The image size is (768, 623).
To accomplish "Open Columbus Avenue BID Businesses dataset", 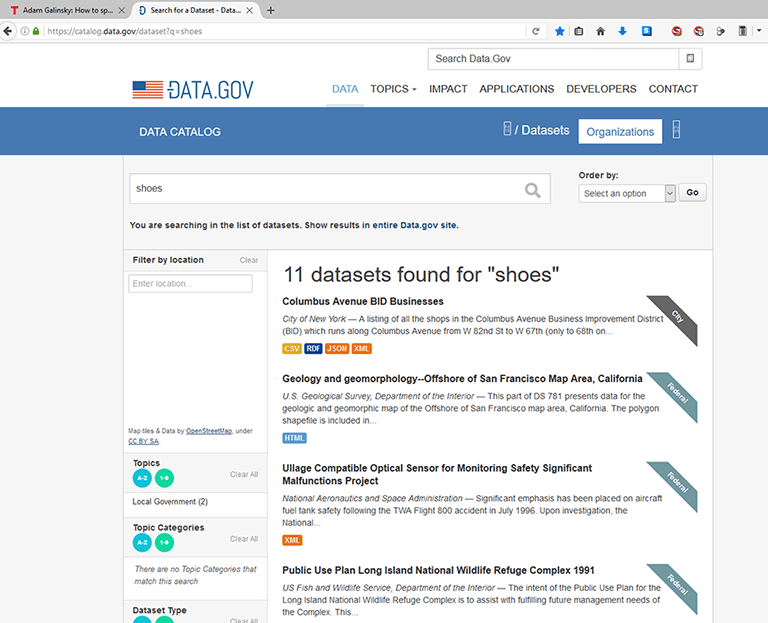I will click(363, 302).
